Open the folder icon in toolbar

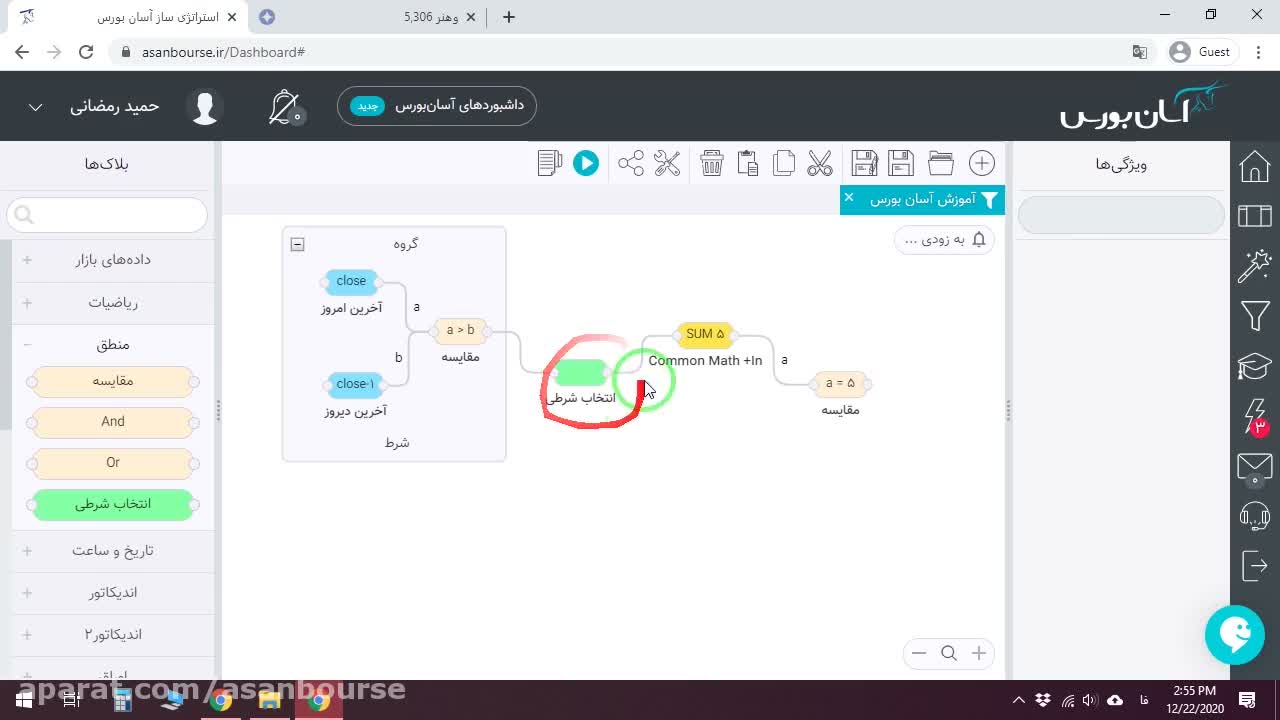[941, 163]
